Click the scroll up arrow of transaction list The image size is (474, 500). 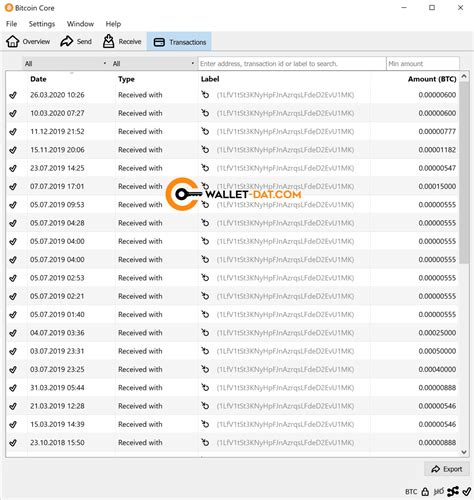coord(464,76)
